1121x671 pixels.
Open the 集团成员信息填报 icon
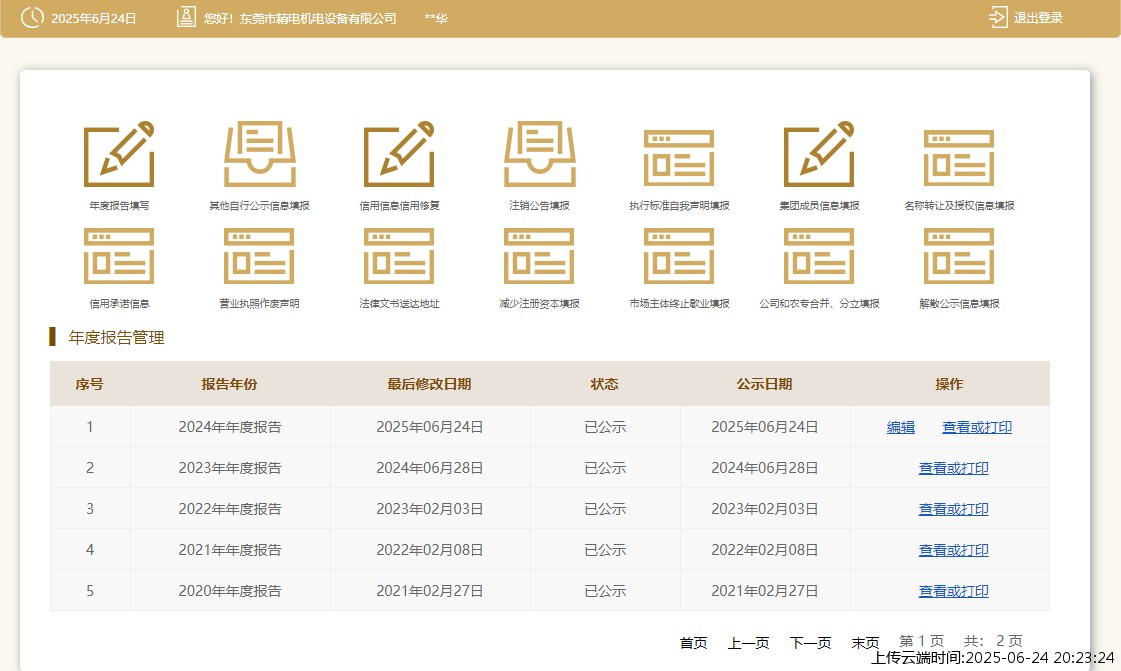(x=819, y=154)
